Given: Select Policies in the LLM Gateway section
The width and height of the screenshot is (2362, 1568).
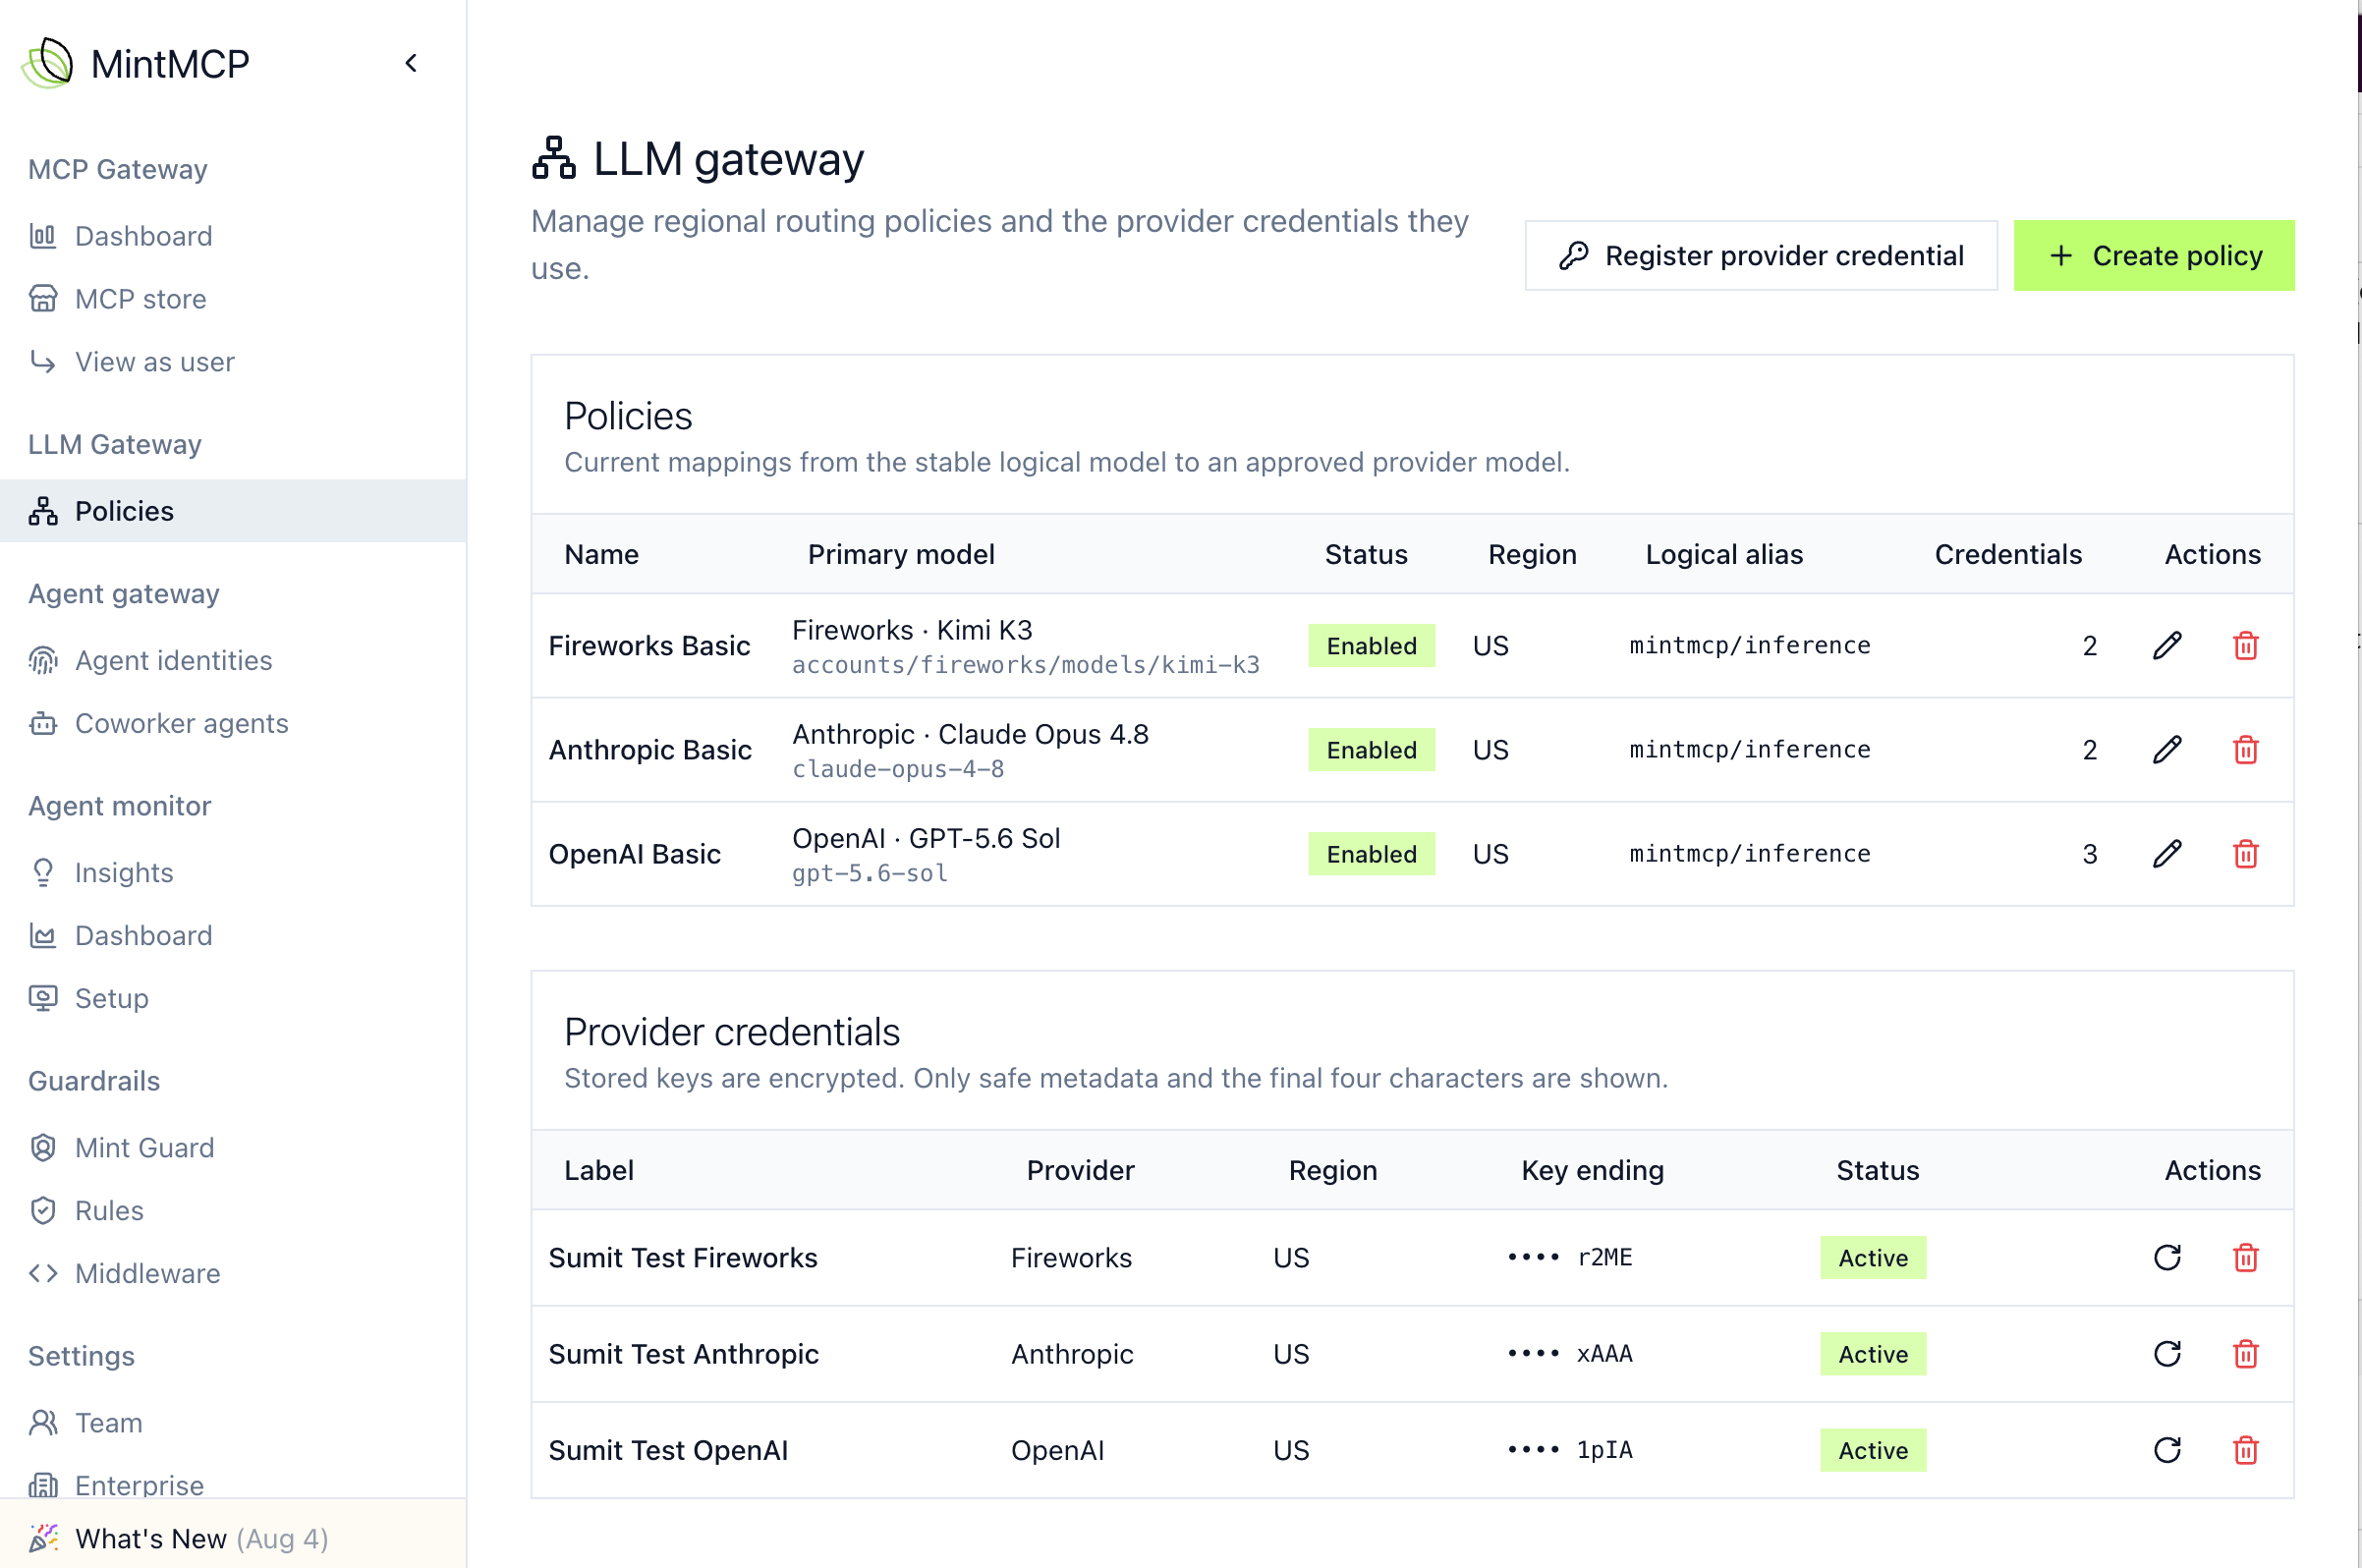Looking at the screenshot, I should (233, 511).
